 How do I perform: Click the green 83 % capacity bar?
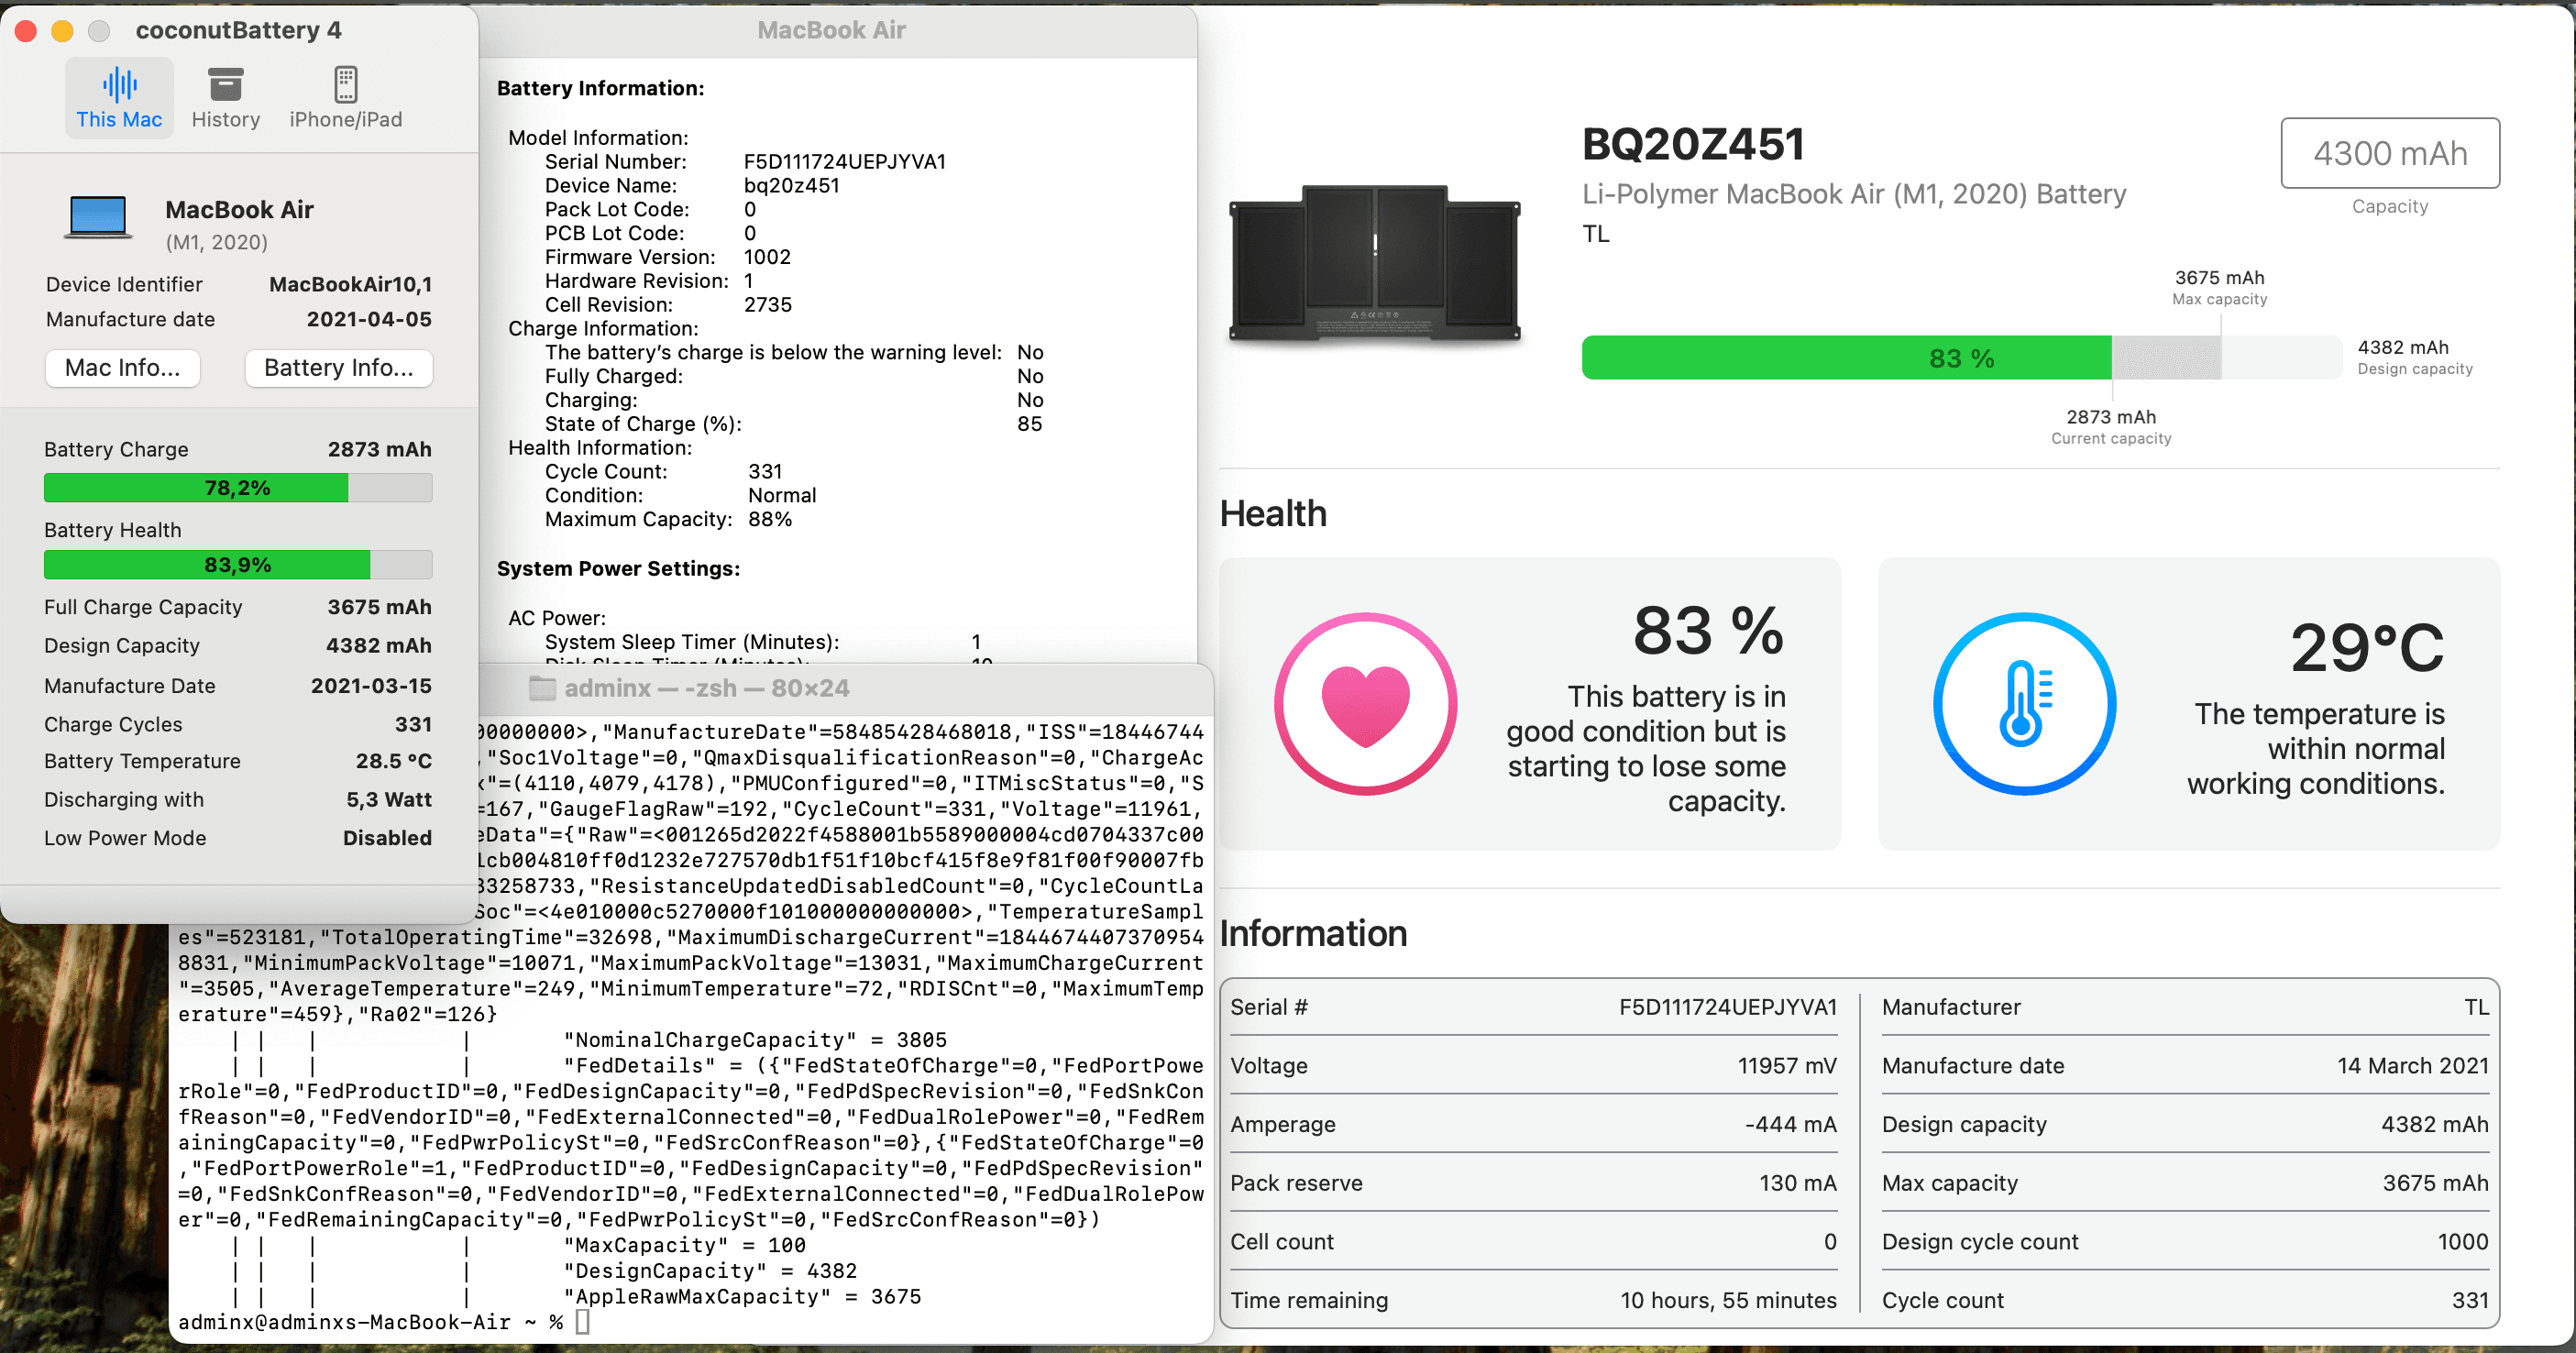click(x=1846, y=358)
